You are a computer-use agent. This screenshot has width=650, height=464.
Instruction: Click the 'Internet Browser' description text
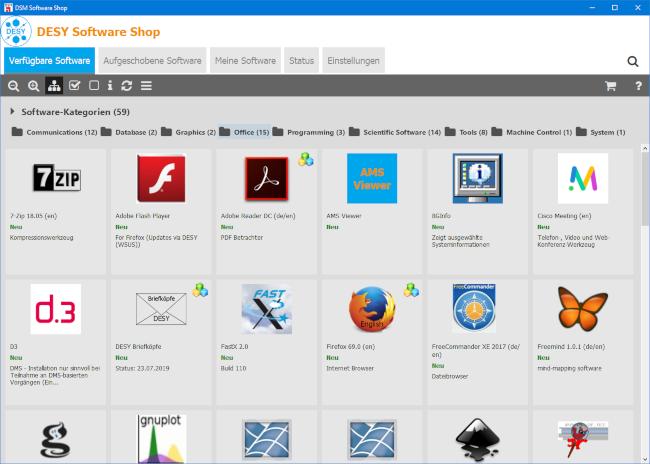tap(350, 368)
